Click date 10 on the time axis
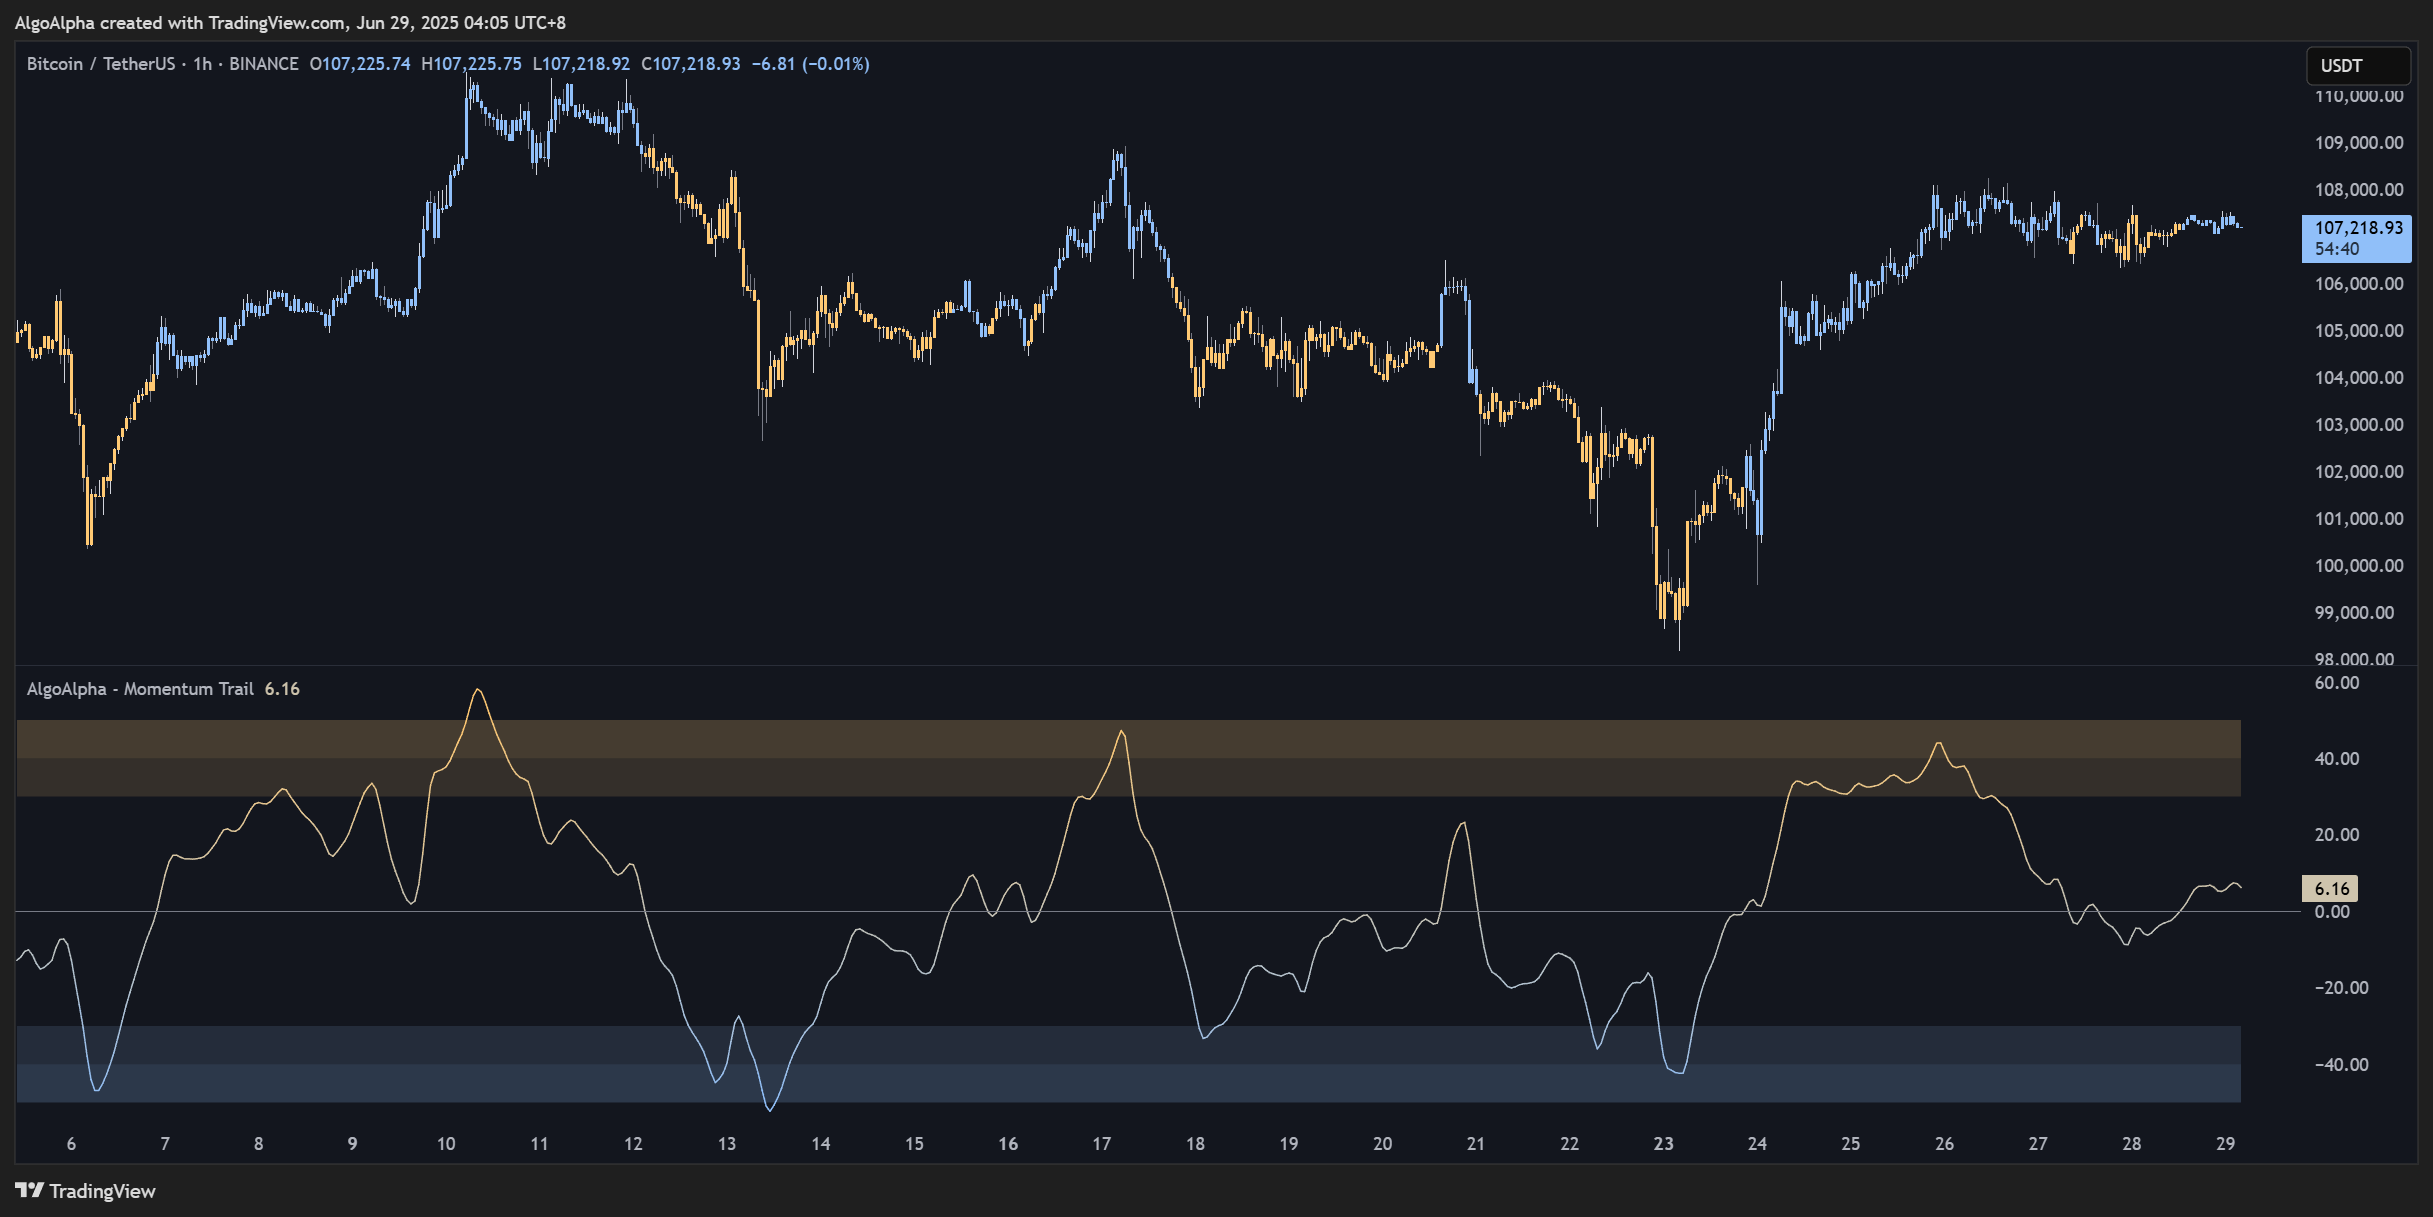 (x=446, y=1144)
